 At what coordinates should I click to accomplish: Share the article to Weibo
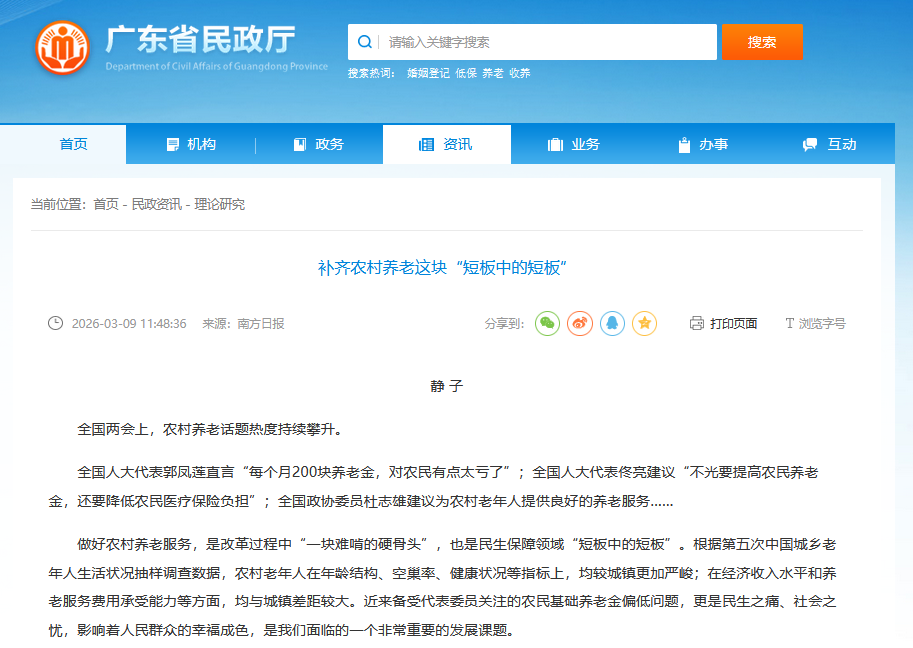579,323
